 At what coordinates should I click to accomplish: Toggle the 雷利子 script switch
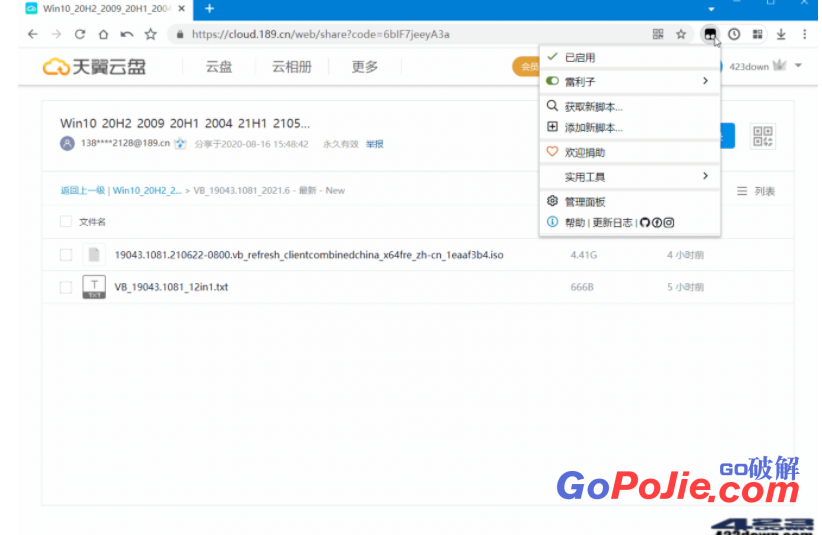pos(552,81)
